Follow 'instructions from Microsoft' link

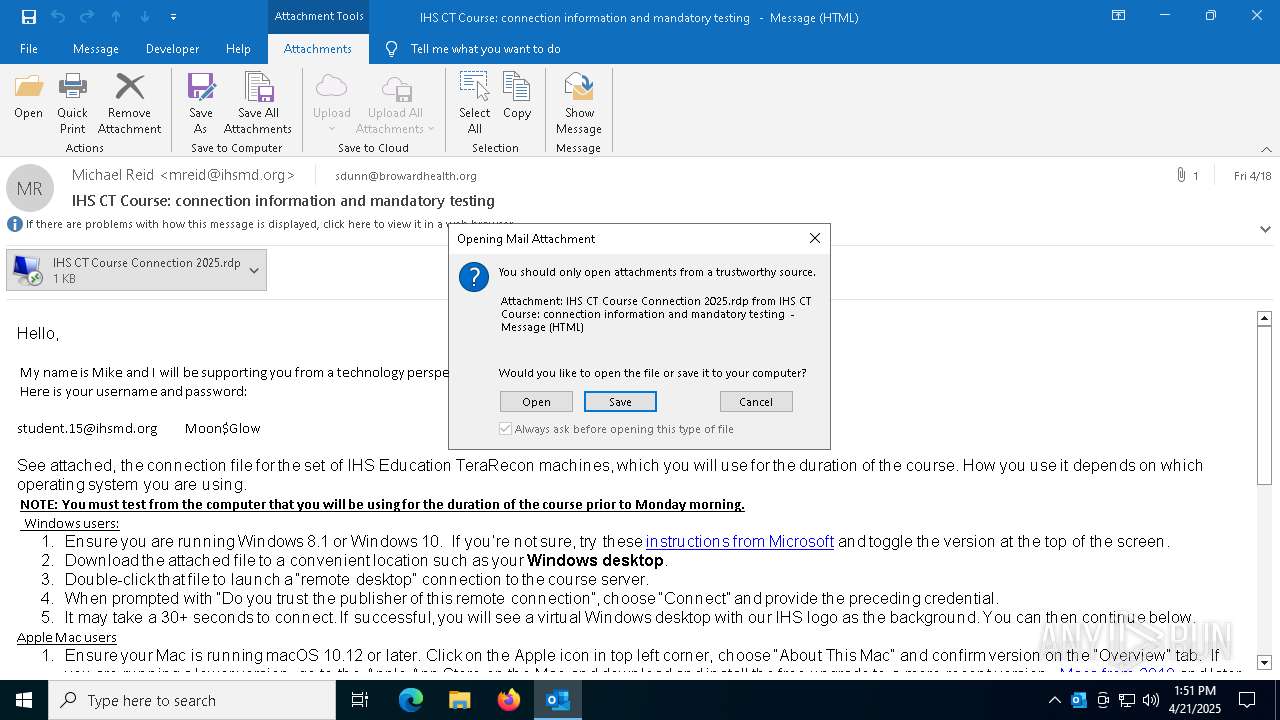740,541
